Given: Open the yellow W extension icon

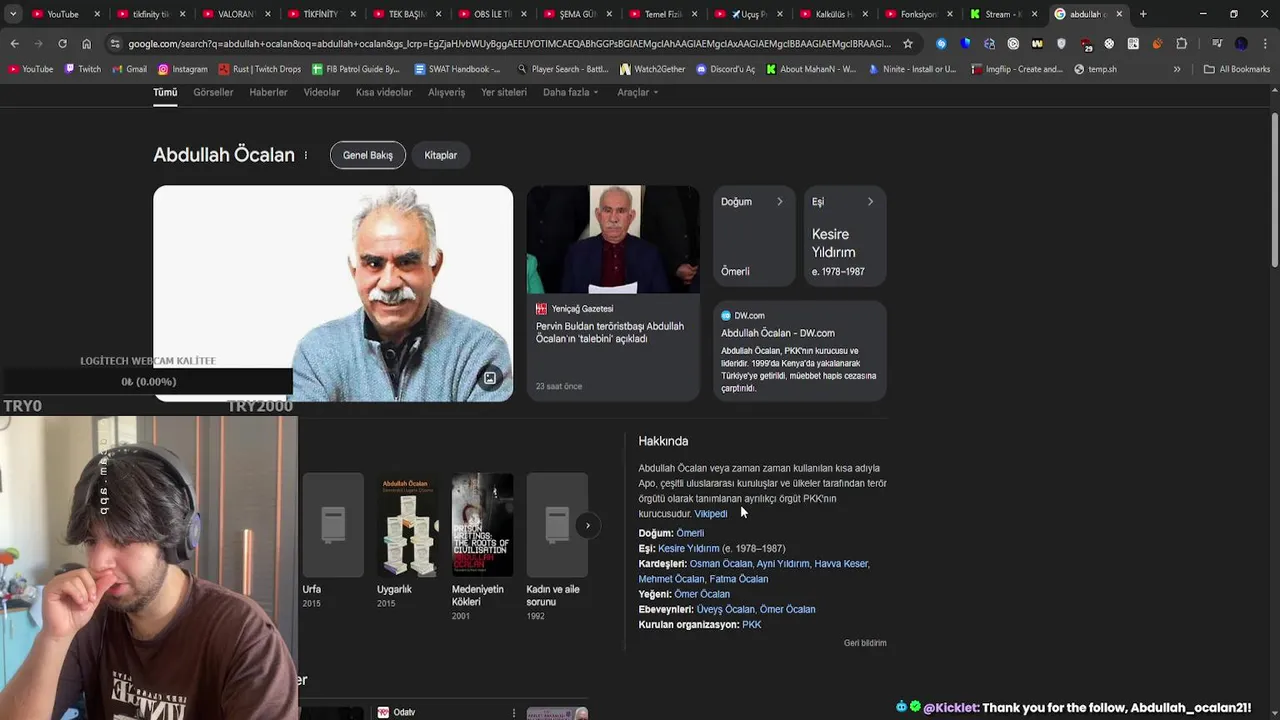Looking at the screenshot, I should click(x=1037, y=44).
